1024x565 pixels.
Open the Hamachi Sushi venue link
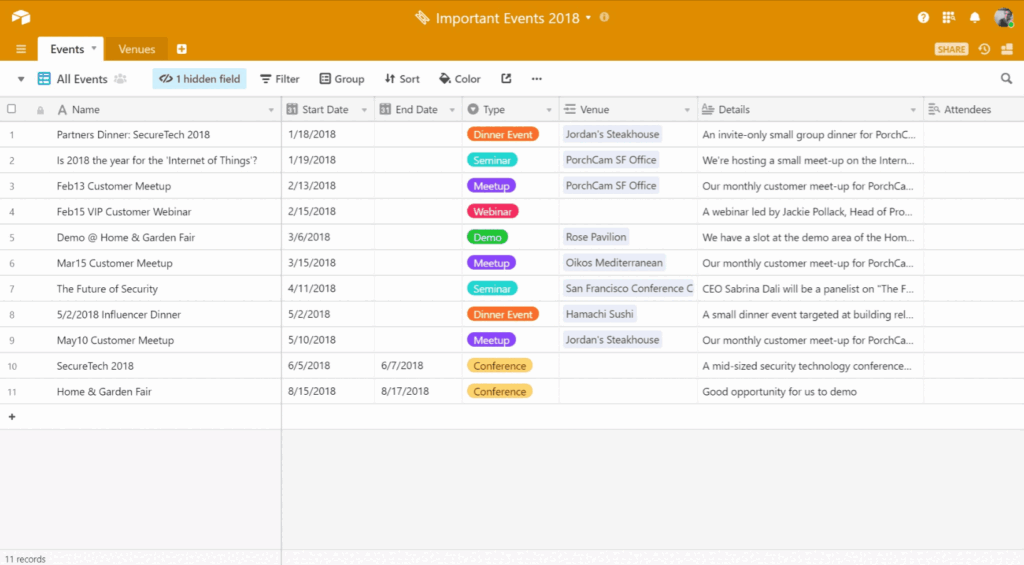[600, 314]
